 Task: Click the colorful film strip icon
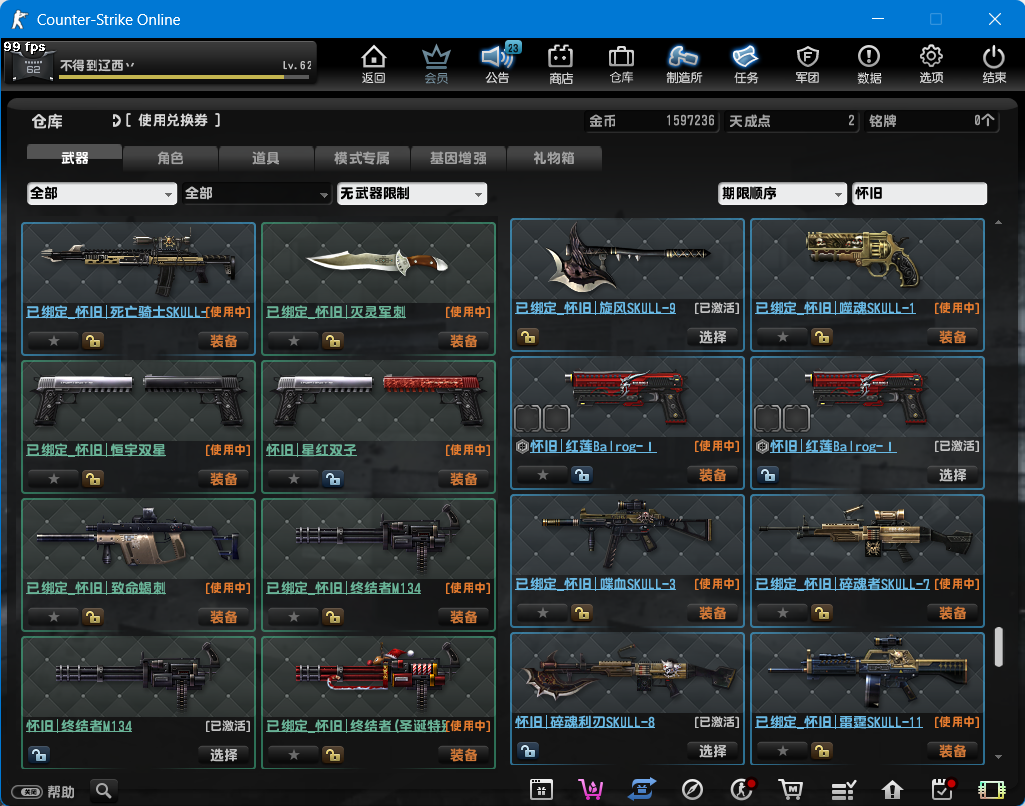pyautogui.click(x=992, y=790)
